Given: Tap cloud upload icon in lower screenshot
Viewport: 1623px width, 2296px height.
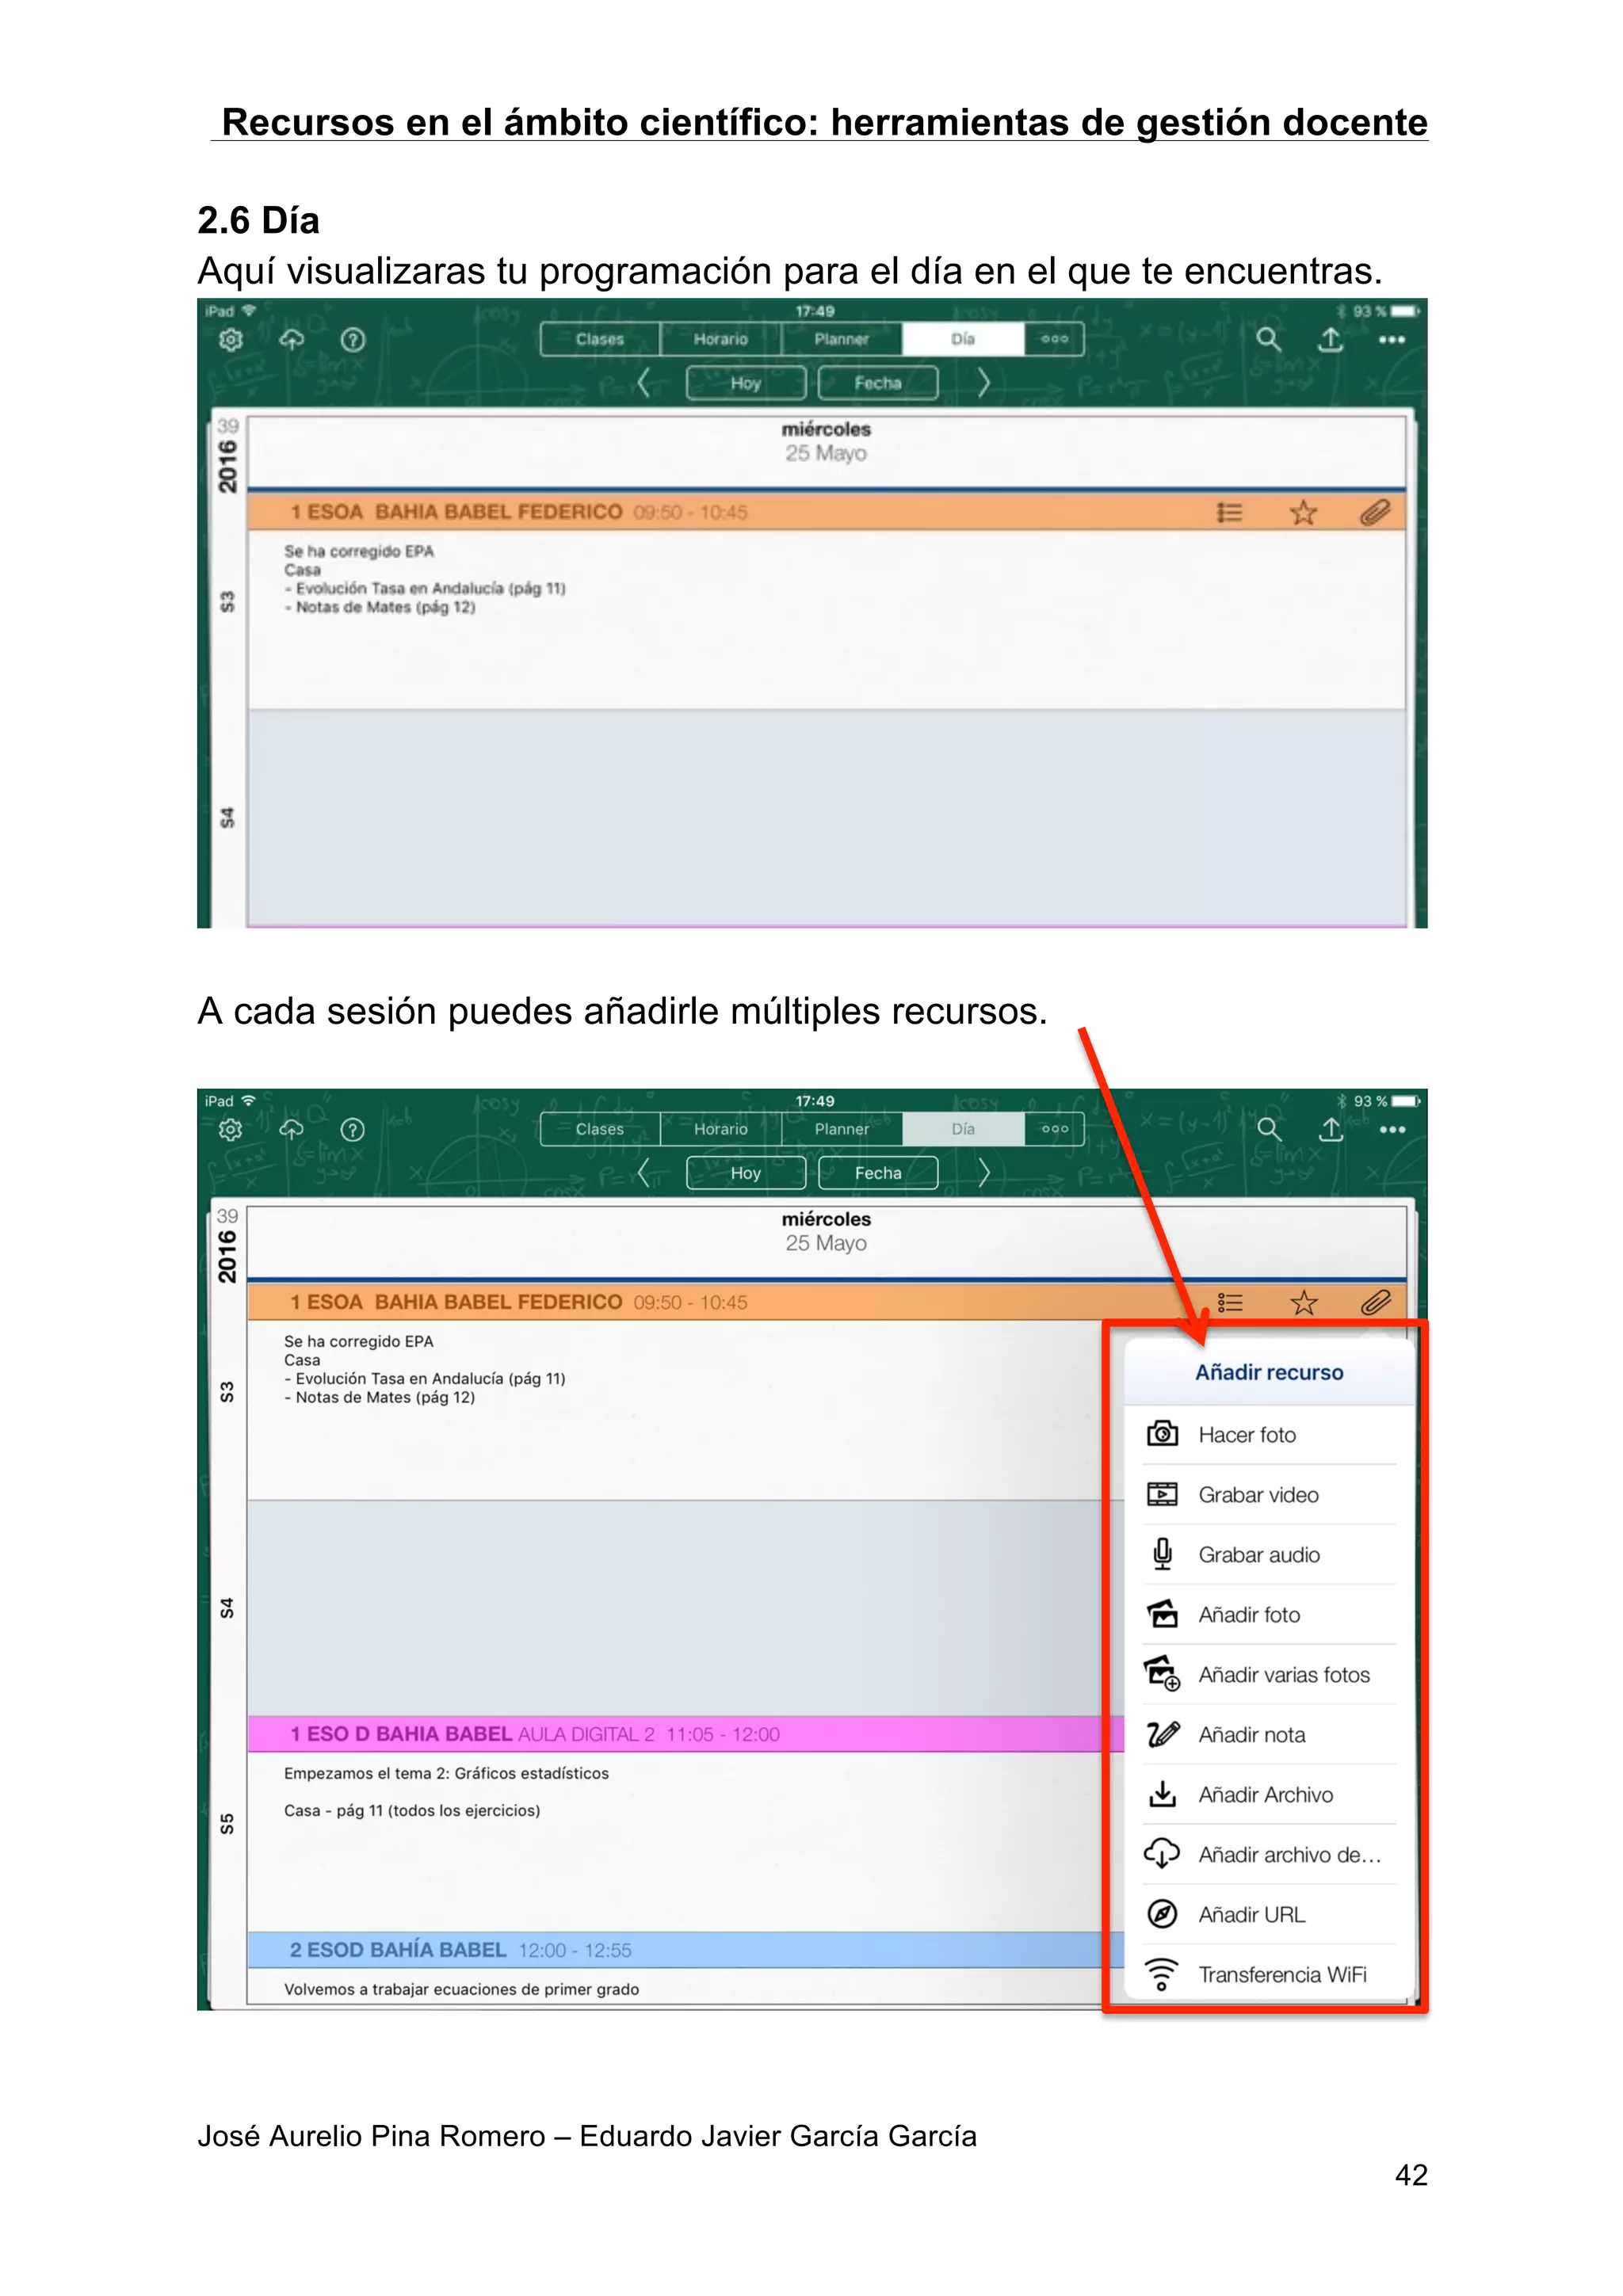Looking at the screenshot, I should pyautogui.click(x=291, y=1130).
